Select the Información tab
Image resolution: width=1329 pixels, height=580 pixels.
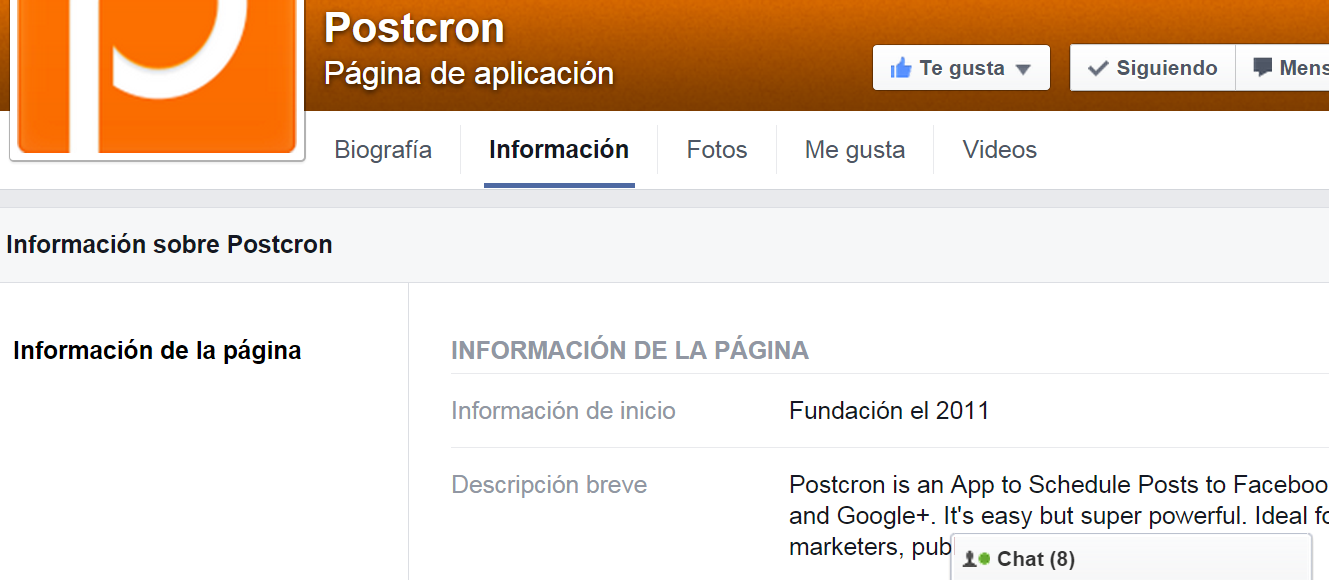click(558, 150)
